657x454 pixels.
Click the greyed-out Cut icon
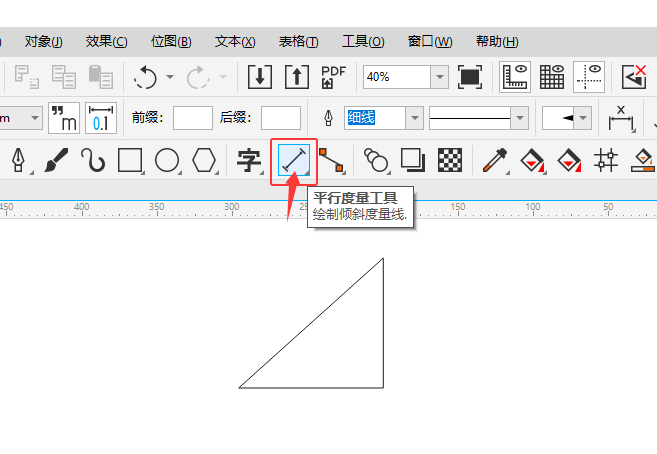(x=26, y=77)
